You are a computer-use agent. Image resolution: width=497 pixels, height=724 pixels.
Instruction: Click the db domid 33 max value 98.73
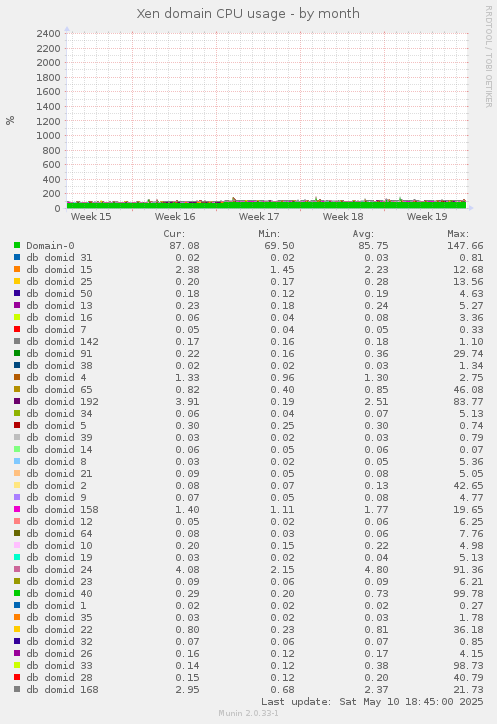click(x=468, y=666)
